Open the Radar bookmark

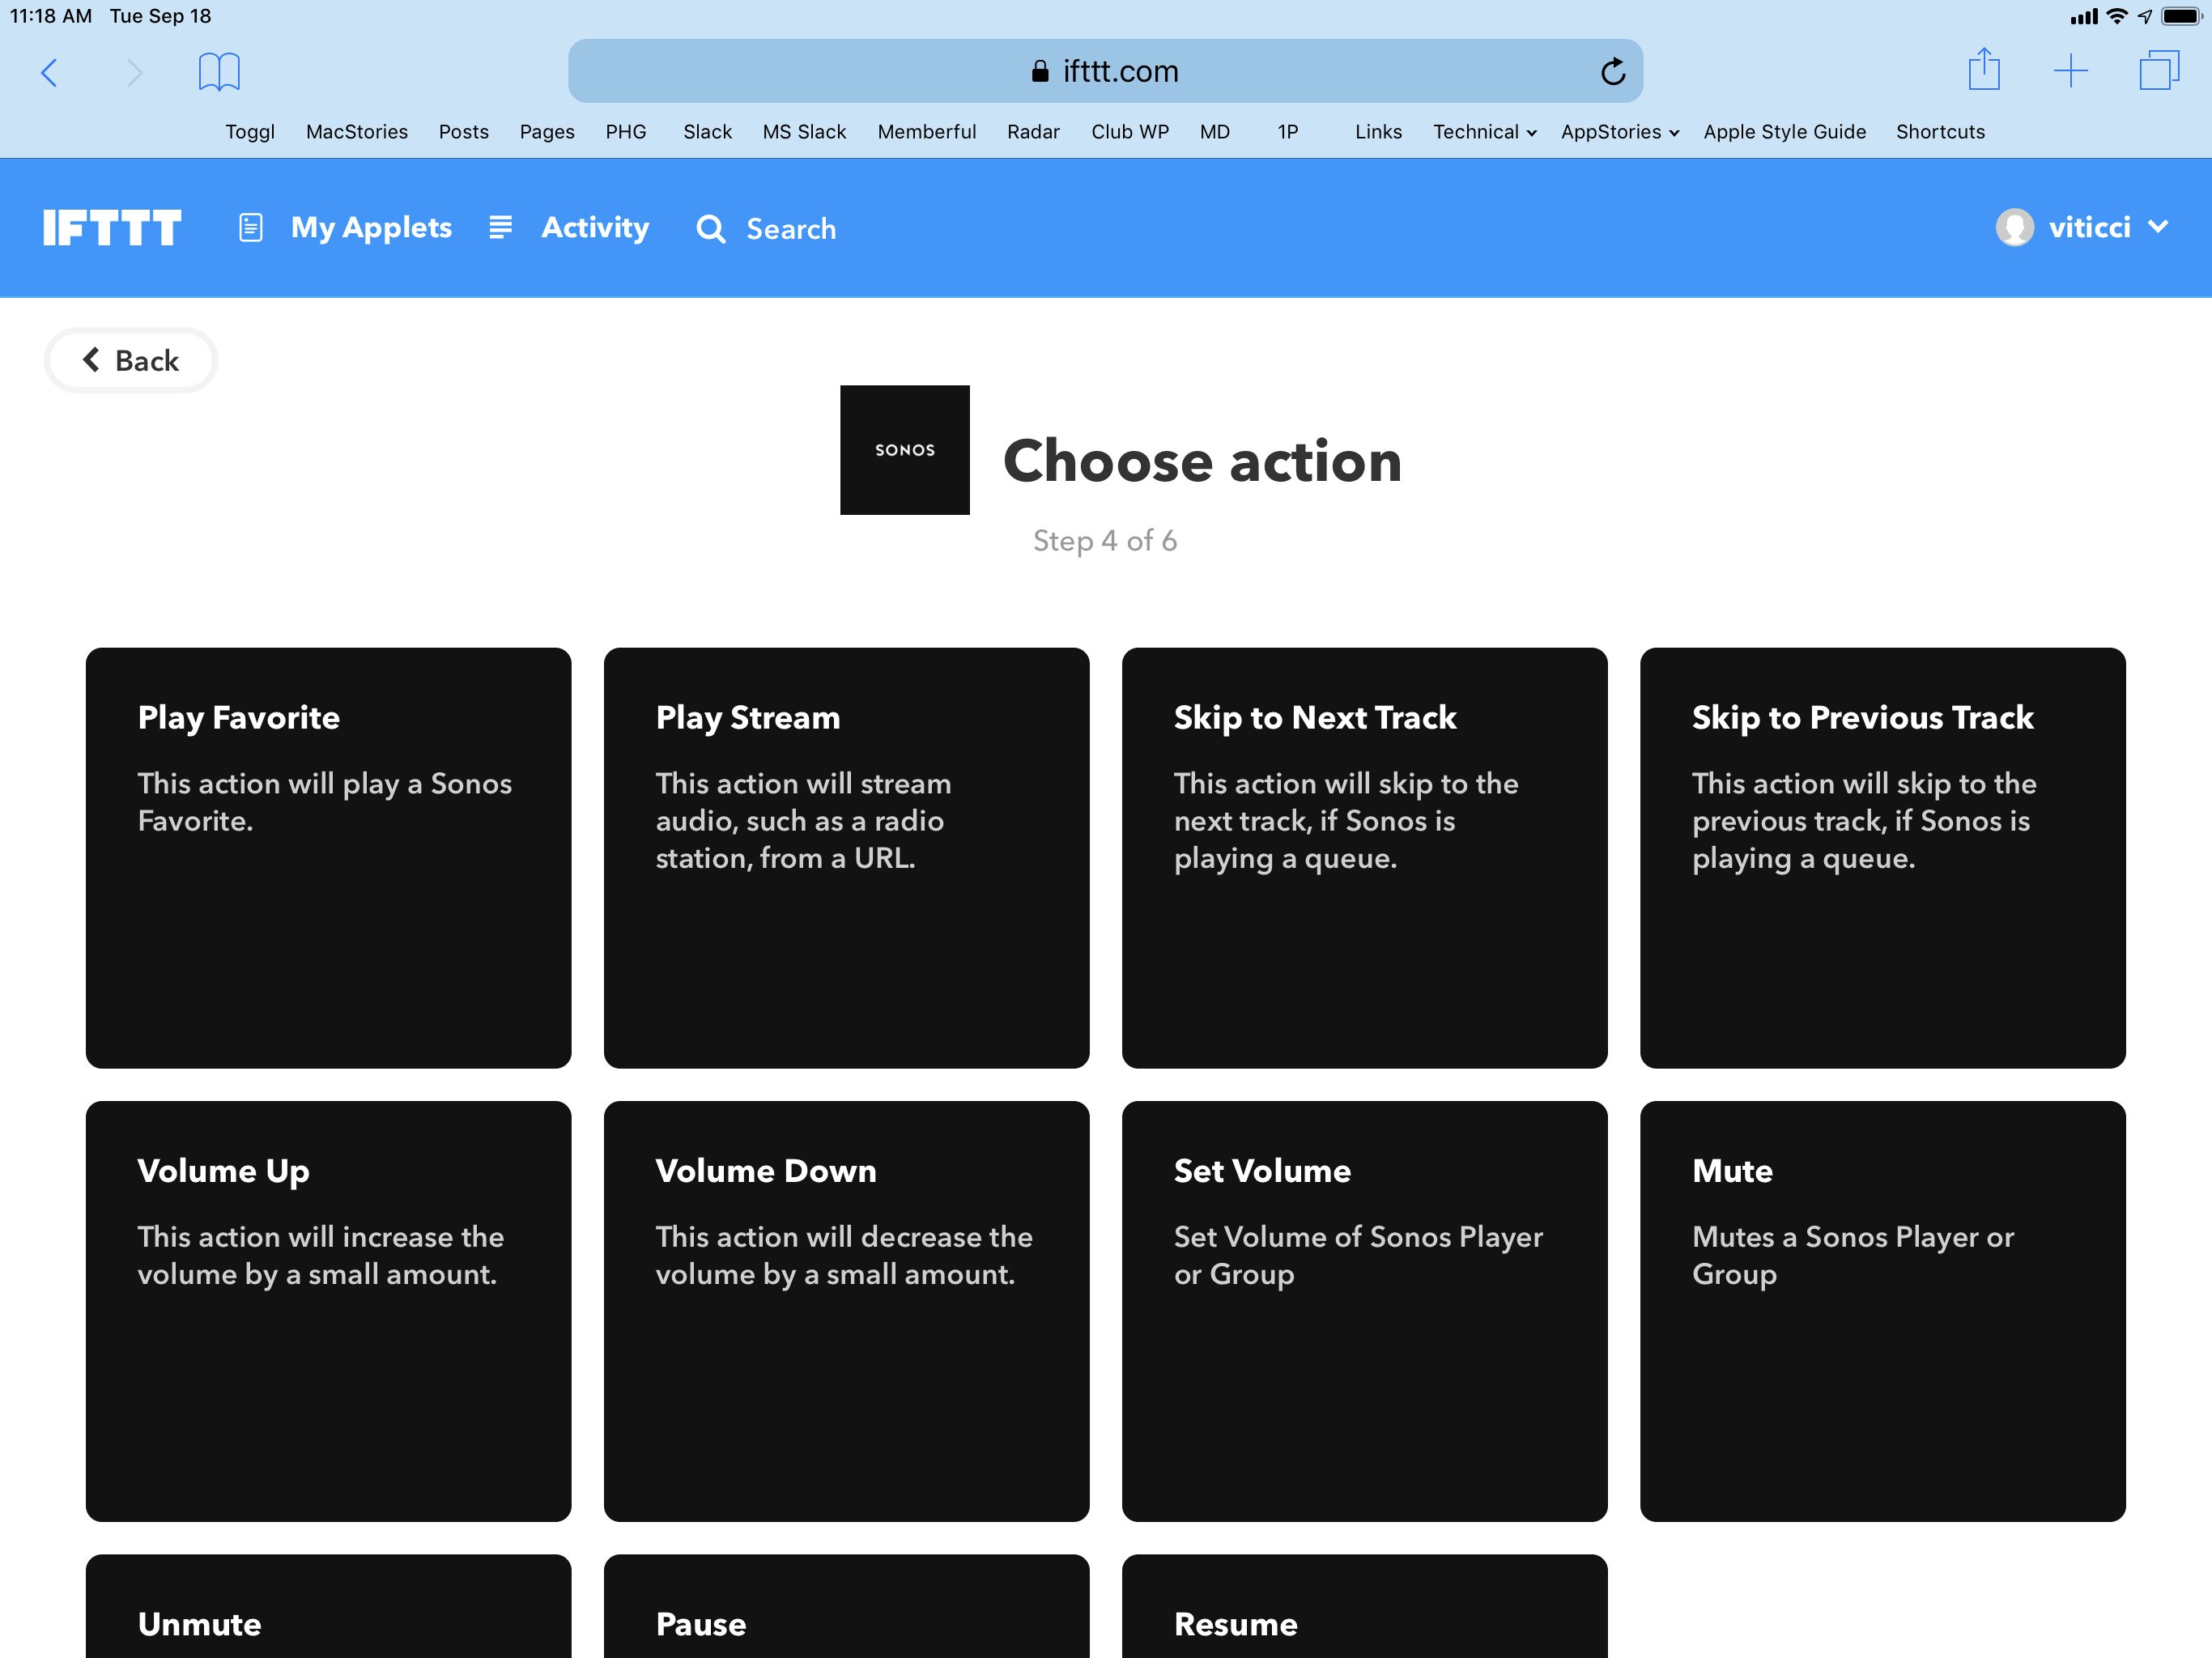coord(1033,132)
